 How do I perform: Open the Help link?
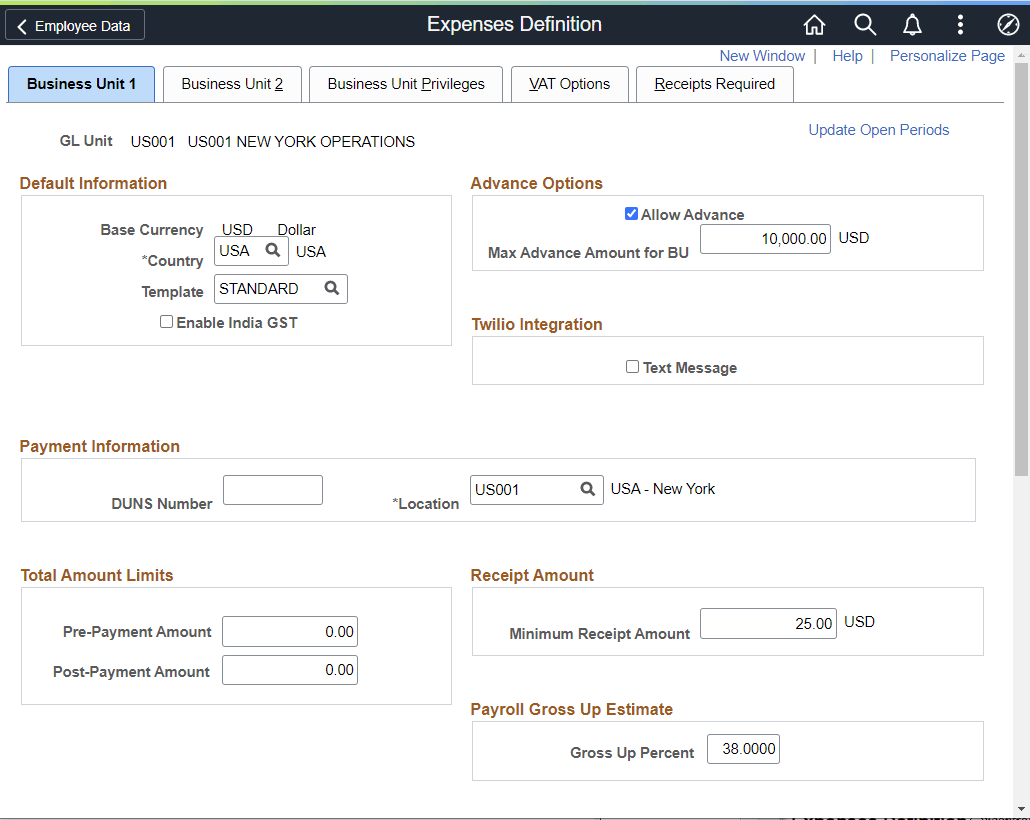click(847, 56)
